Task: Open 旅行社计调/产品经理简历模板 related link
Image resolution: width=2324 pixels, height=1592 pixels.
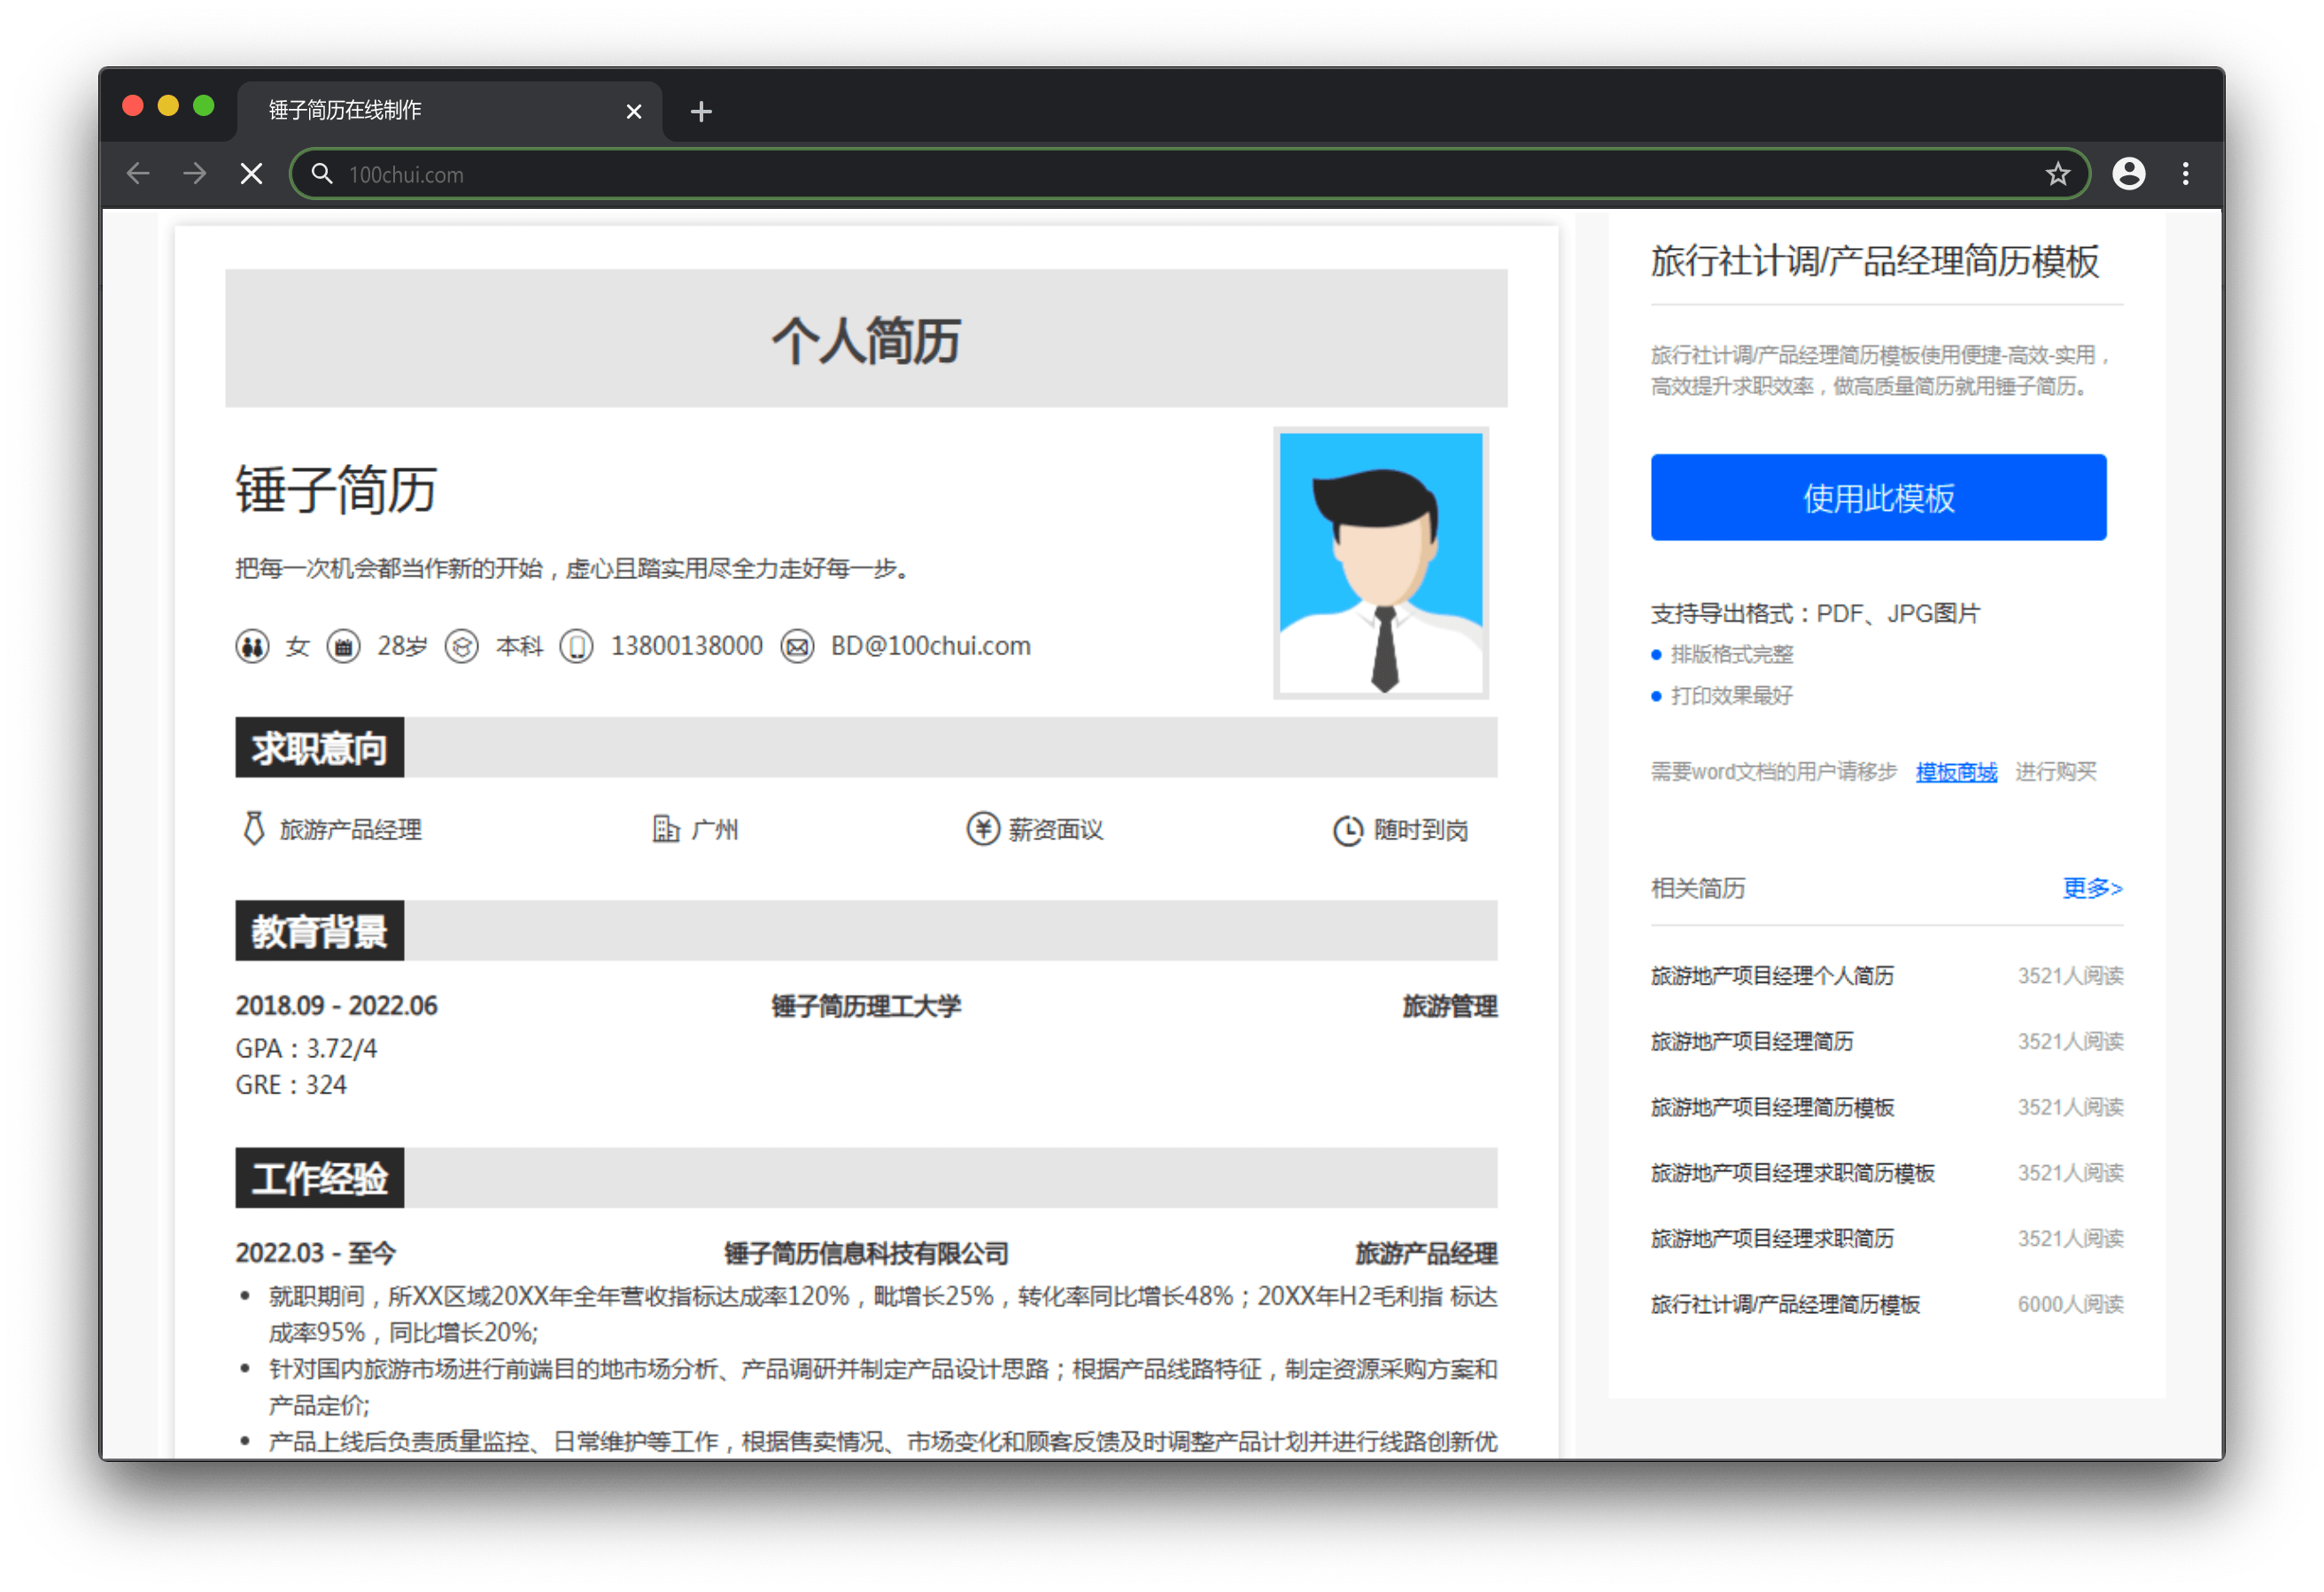Action: coord(1785,1304)
